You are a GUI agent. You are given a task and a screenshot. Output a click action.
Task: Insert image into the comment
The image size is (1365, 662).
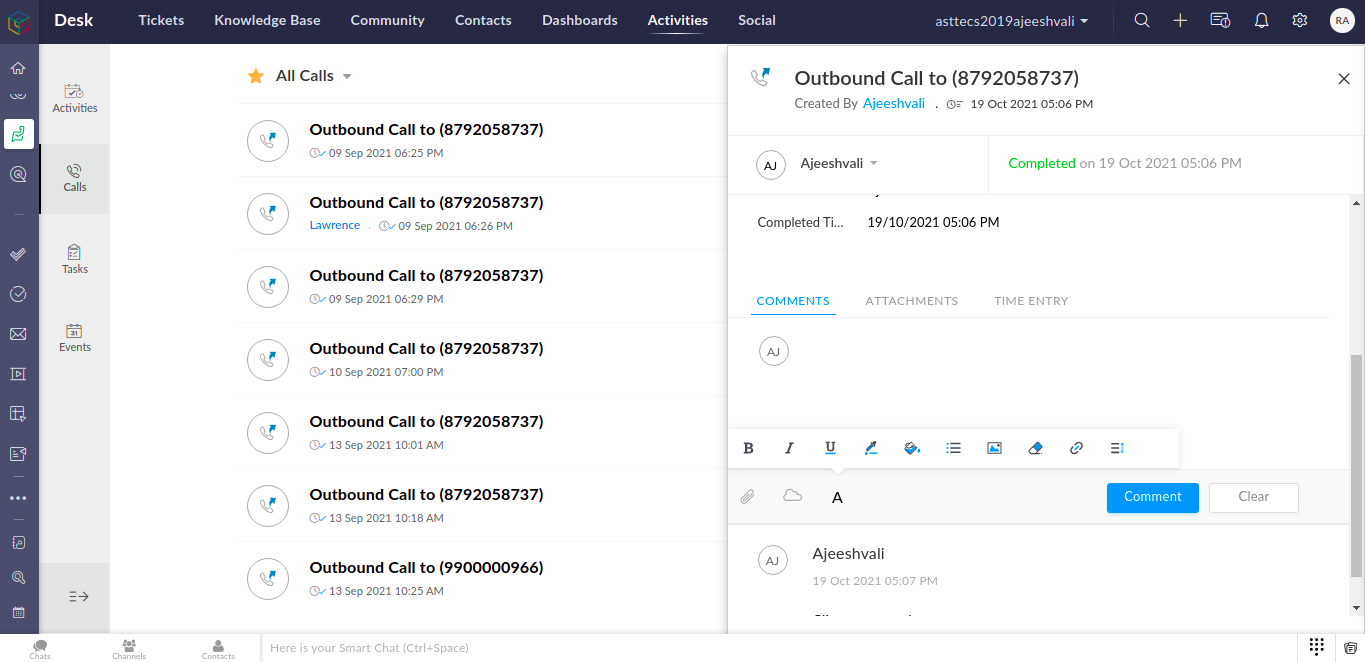(994, 448)
